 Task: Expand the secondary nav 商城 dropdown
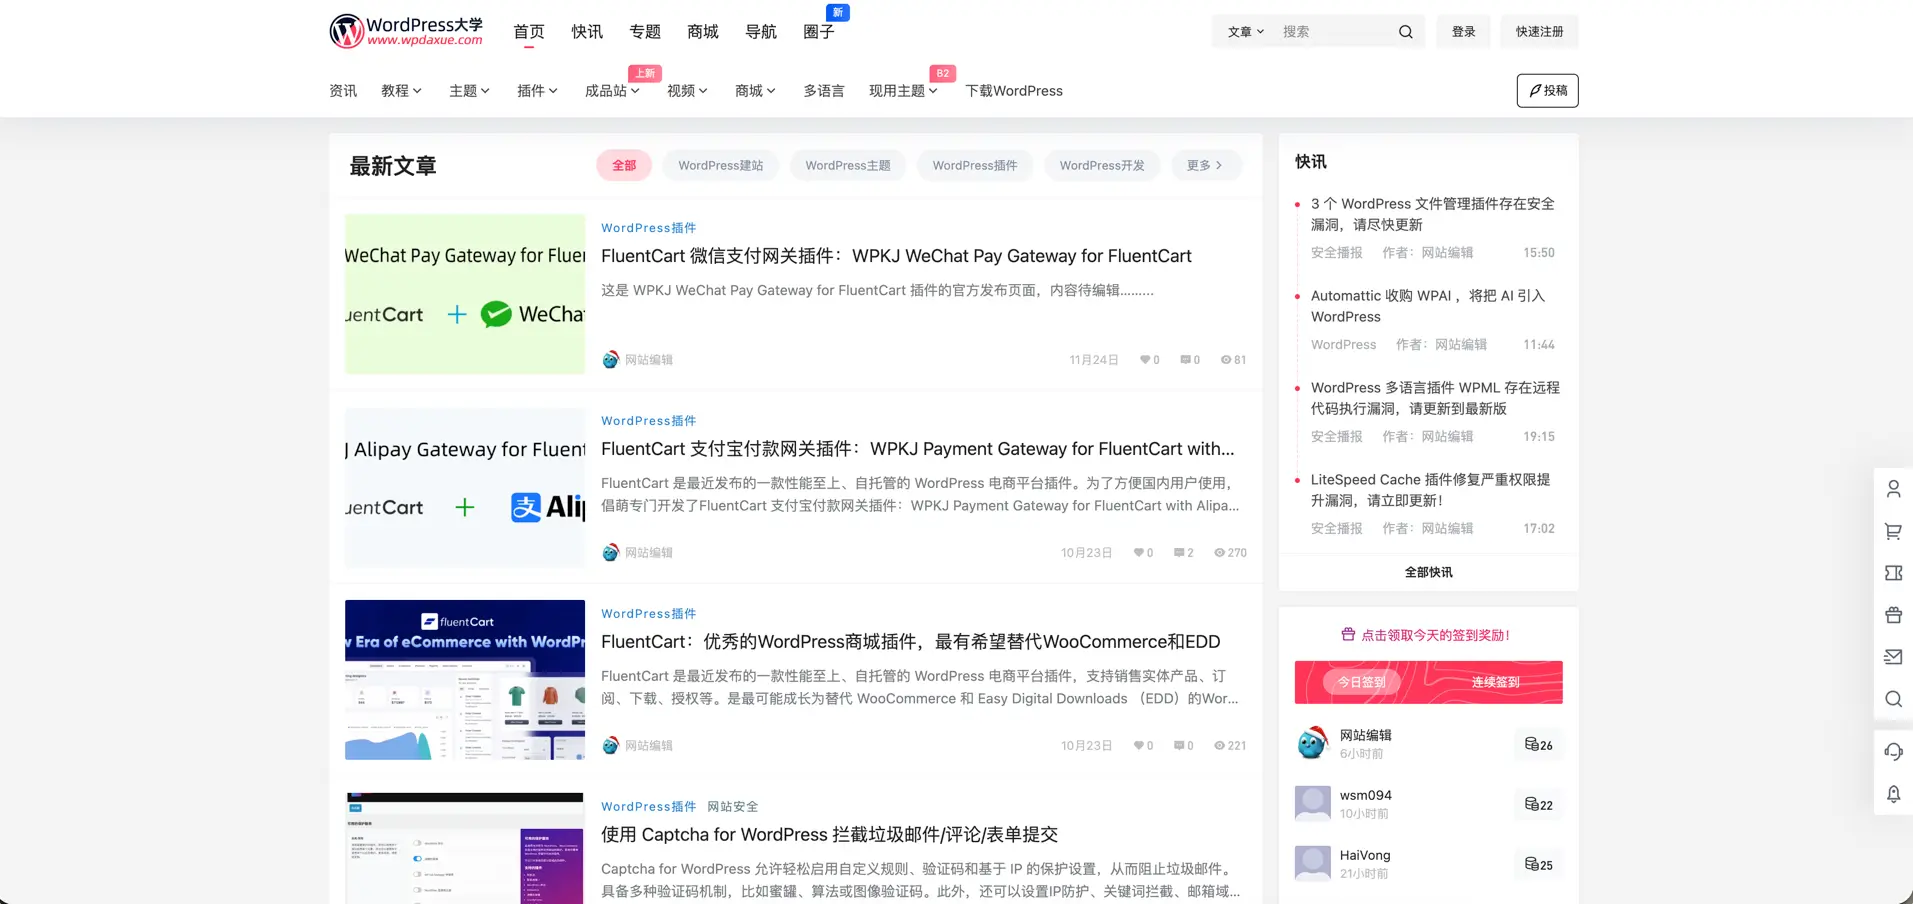pyautogui.click(x=755, y=91)
